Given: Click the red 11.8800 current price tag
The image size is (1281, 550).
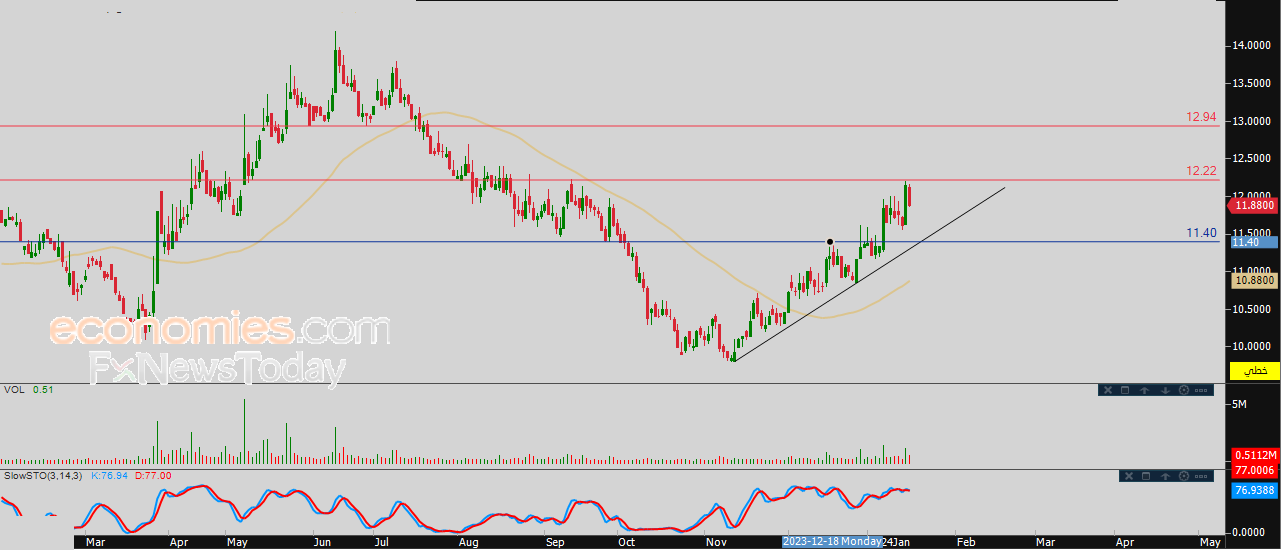Looking at the screenshot, I should 1254,205.
